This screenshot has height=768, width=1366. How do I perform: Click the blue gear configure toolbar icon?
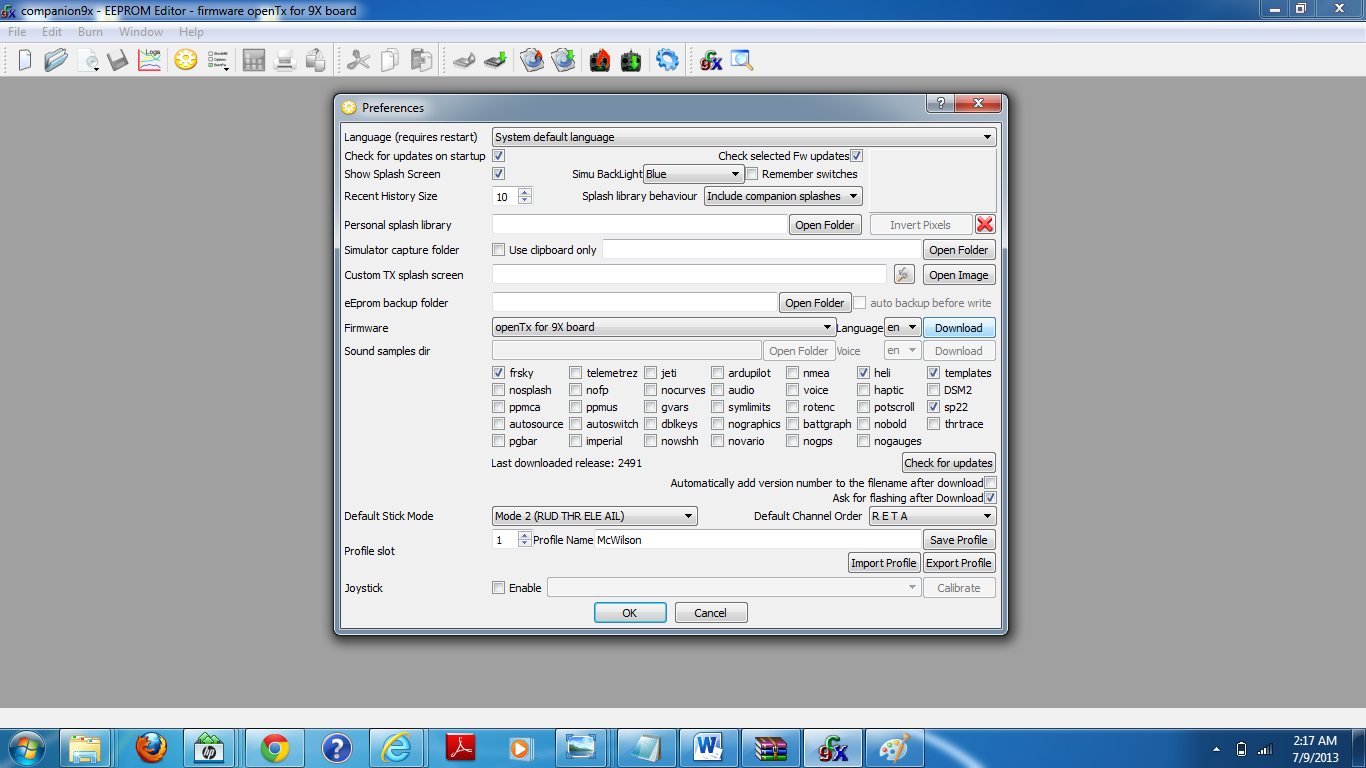tap(667, 60)
